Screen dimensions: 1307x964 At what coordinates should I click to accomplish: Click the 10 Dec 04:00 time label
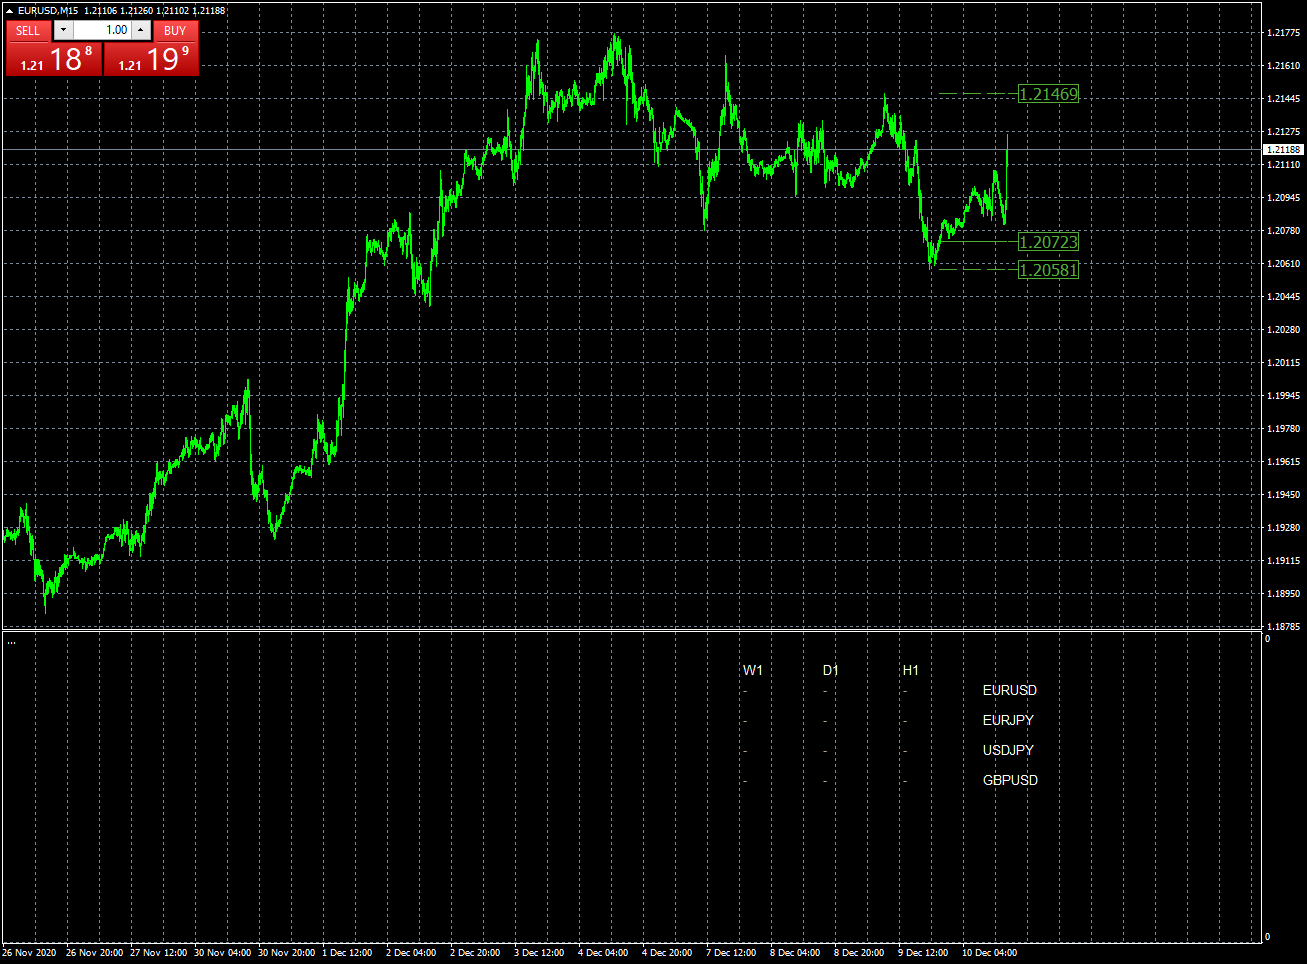(x=989, y=952)
